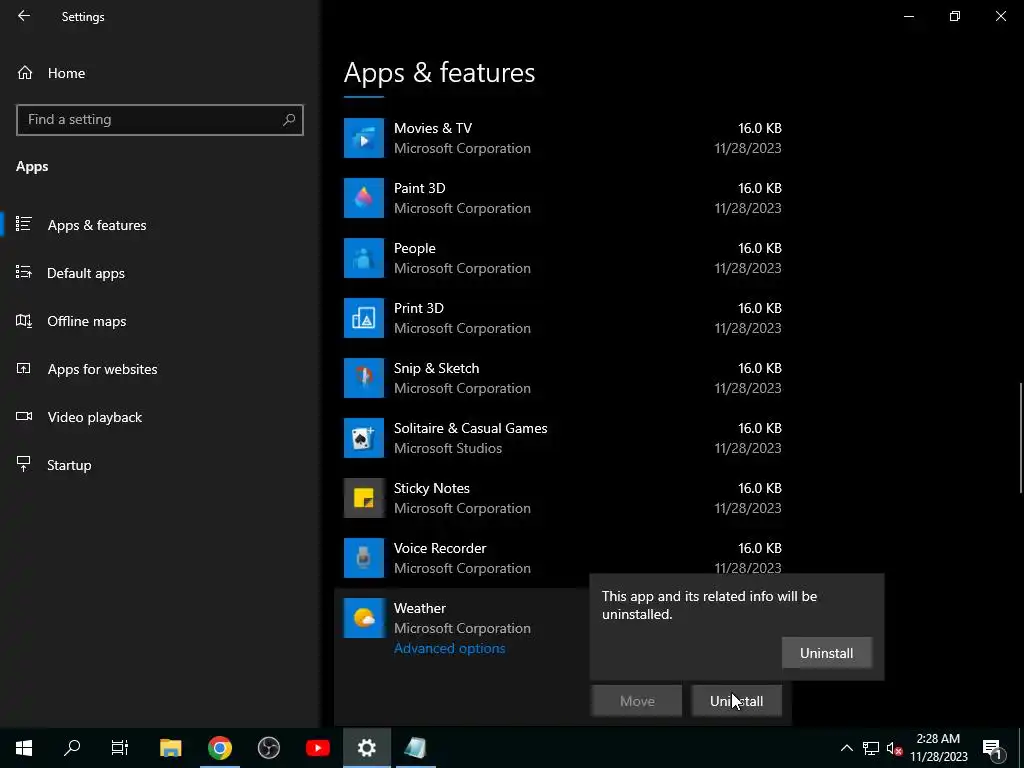Click the Find a setting search box

coord(160,120)
